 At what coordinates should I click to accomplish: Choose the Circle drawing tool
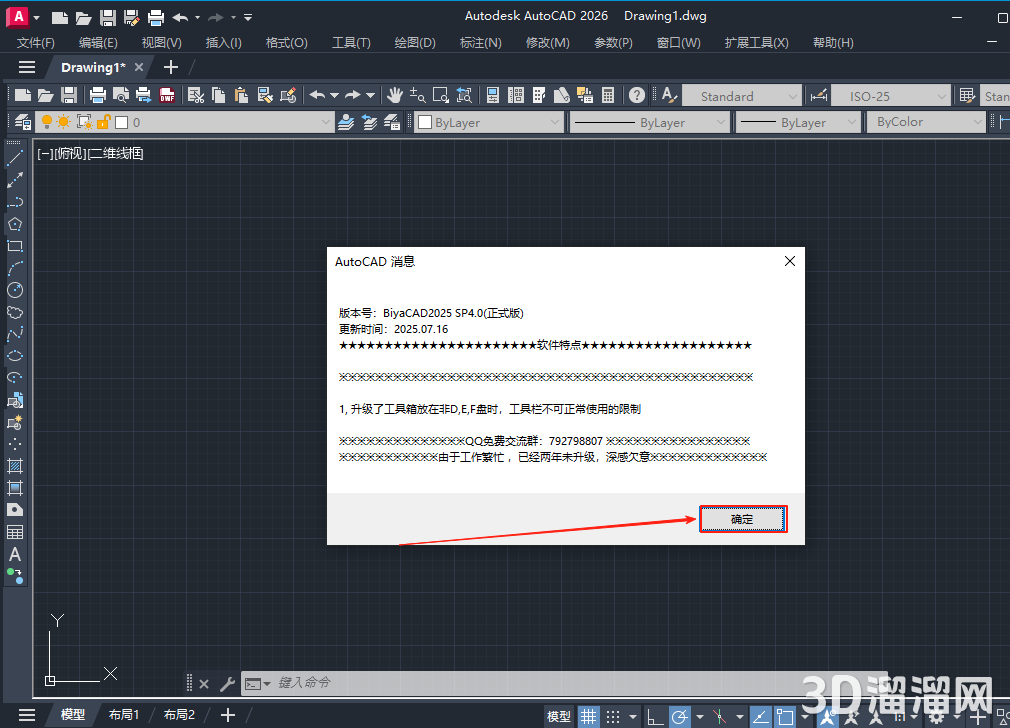point(15,290)
